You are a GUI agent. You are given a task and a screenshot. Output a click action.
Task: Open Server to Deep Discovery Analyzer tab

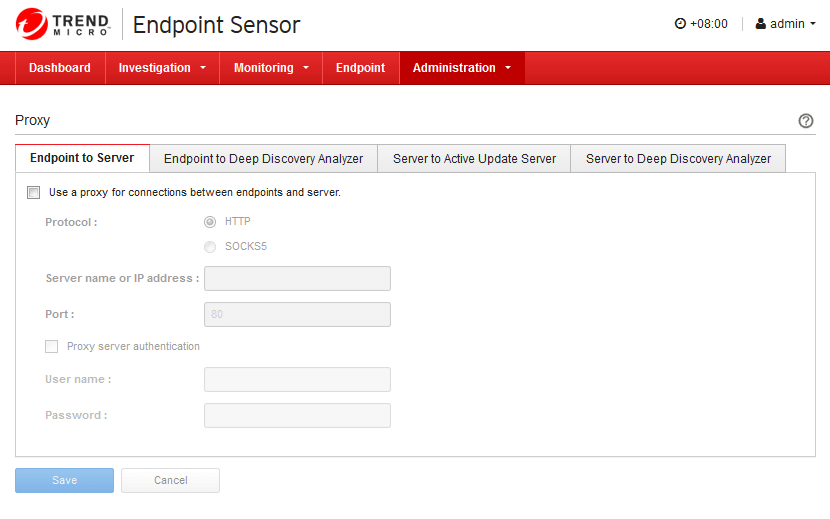tap(678, 159)
